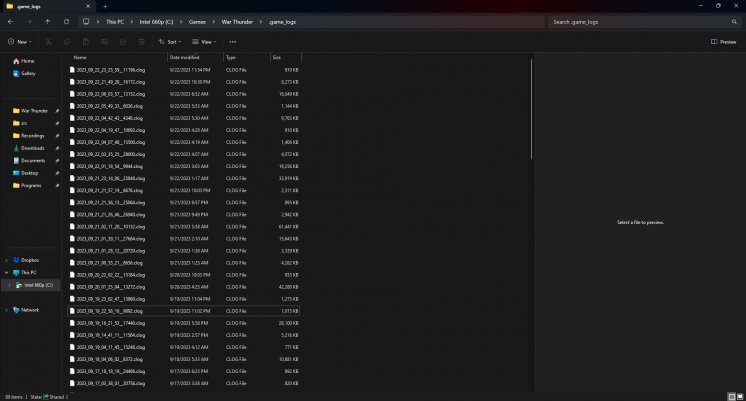Go up one folder with Up arrow

pos(47,21)
